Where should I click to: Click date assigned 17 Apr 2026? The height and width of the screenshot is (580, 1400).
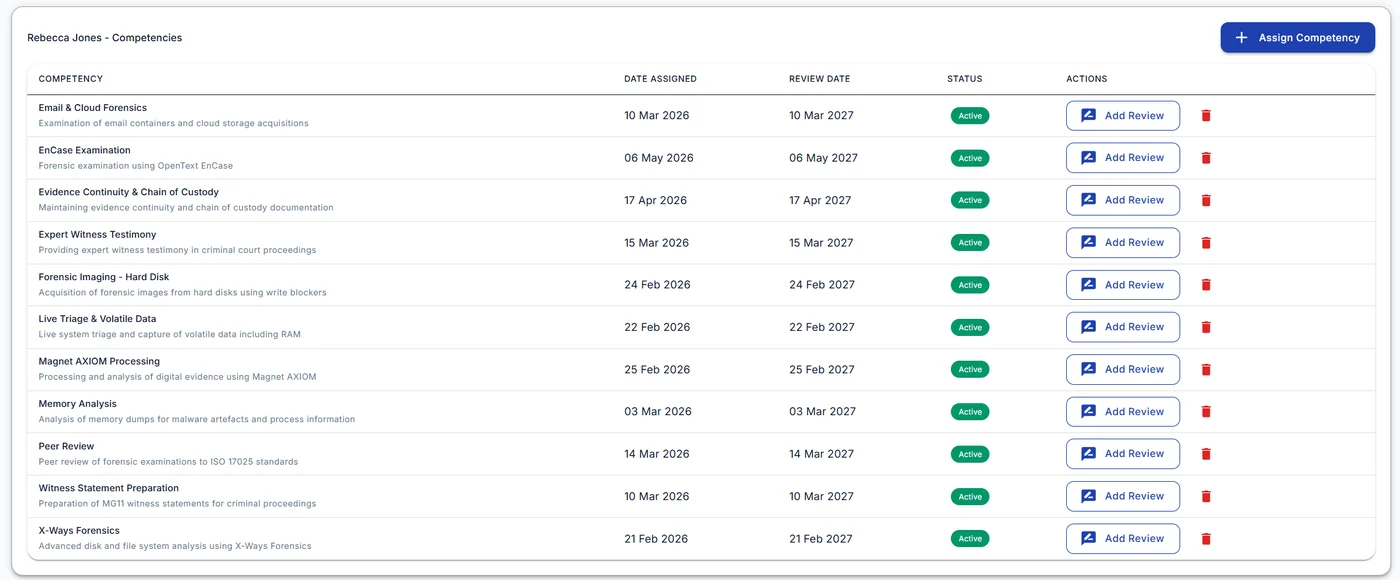[656, 200]
